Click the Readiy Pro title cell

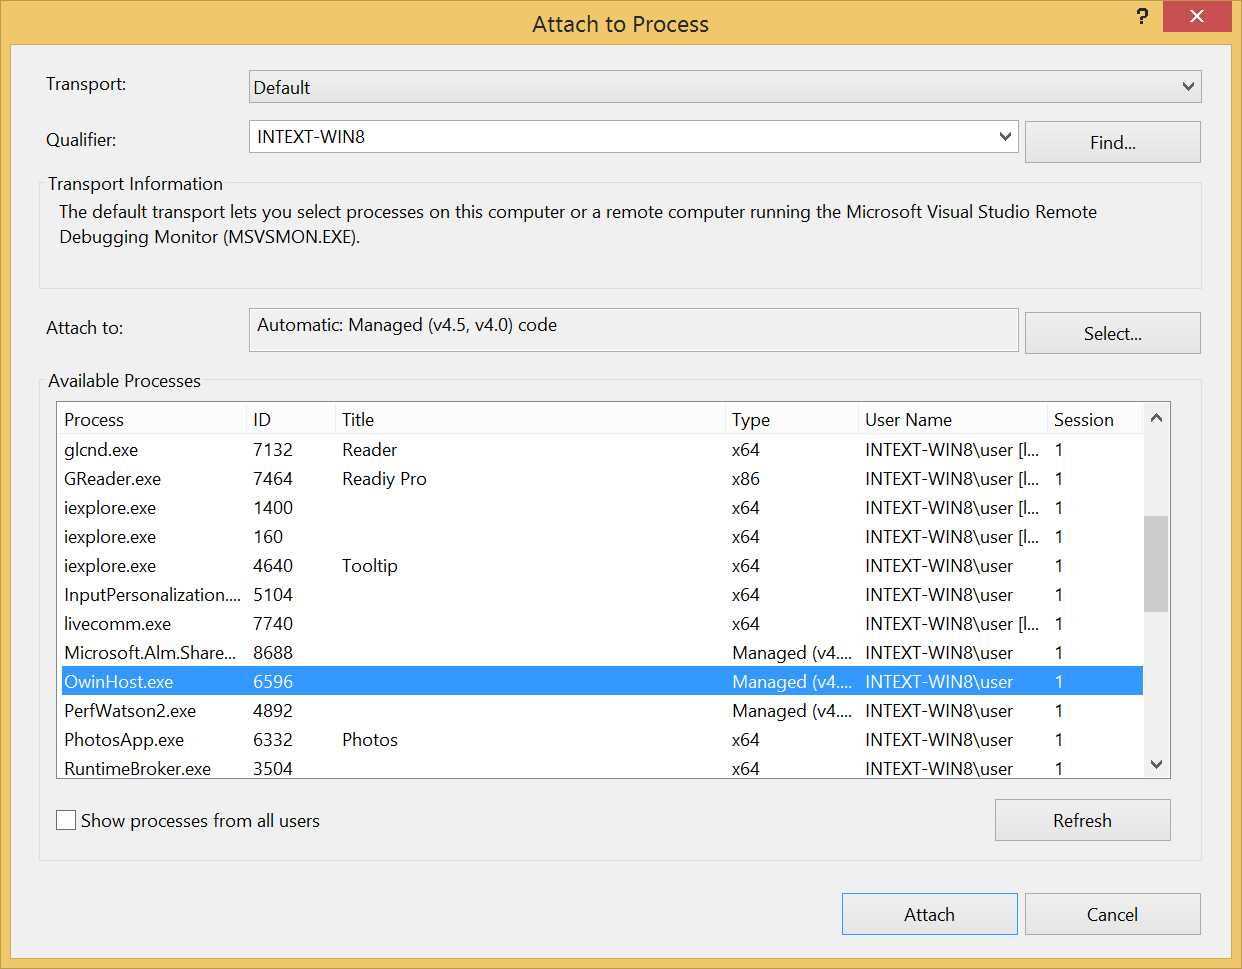pos(384,479)
